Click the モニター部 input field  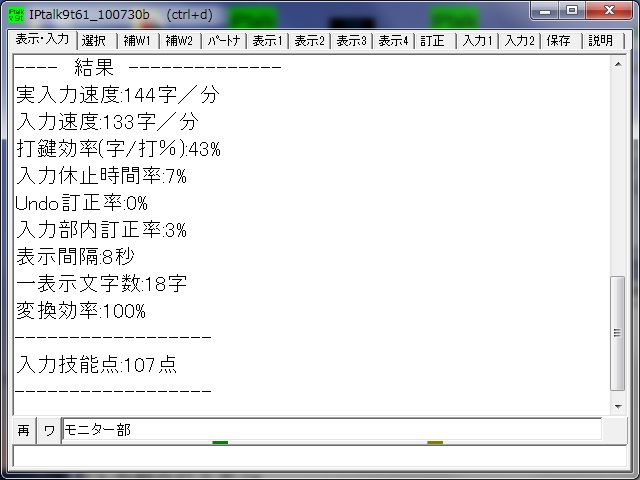[330, 430]
